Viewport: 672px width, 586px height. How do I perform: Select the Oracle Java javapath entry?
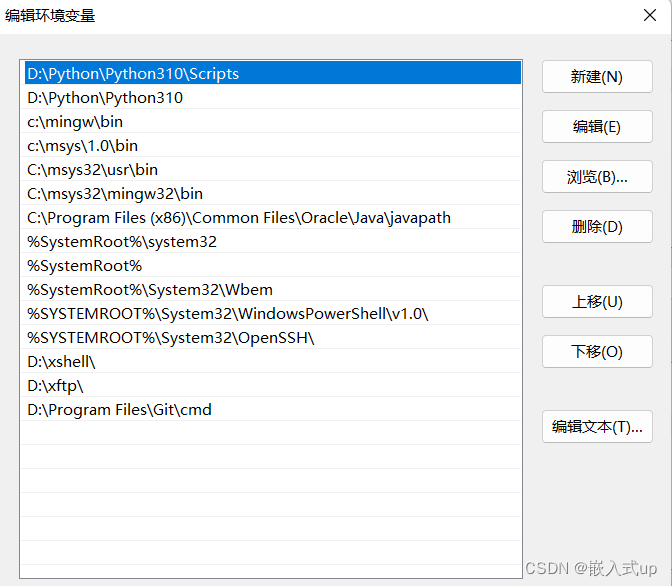273,217
